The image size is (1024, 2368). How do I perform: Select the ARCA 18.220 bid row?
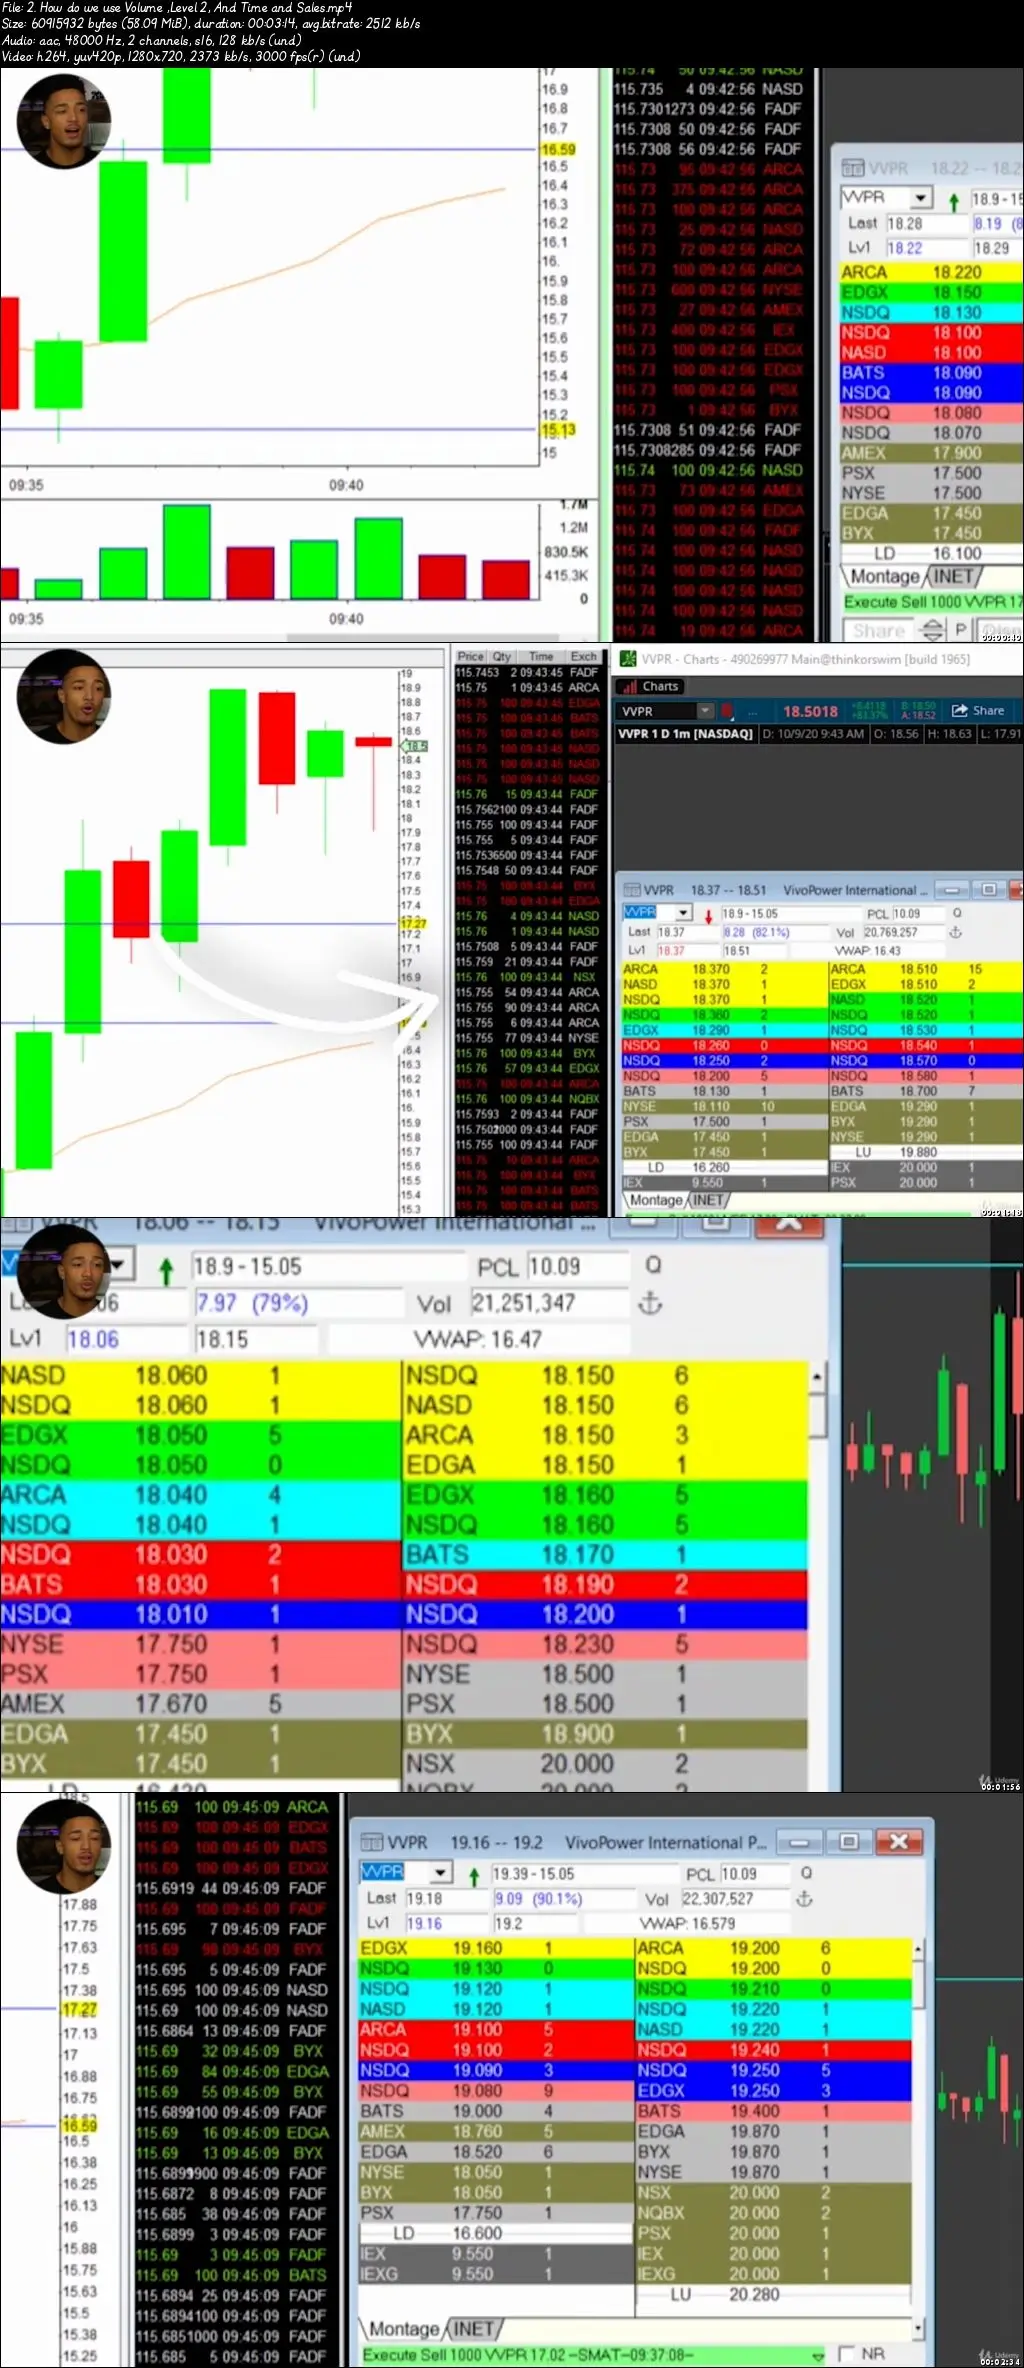pos(932,272)
